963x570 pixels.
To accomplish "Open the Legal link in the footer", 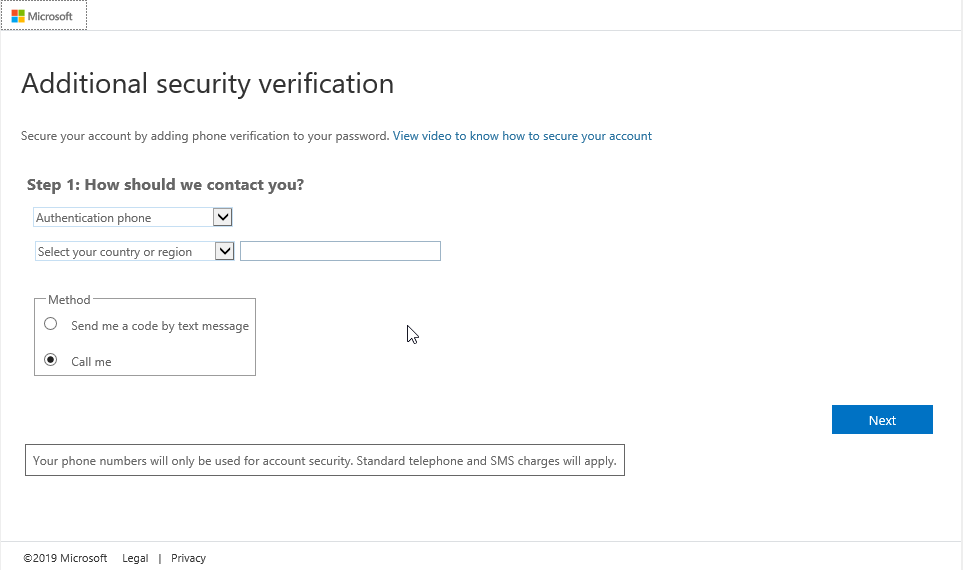I will tap(135, 558).
